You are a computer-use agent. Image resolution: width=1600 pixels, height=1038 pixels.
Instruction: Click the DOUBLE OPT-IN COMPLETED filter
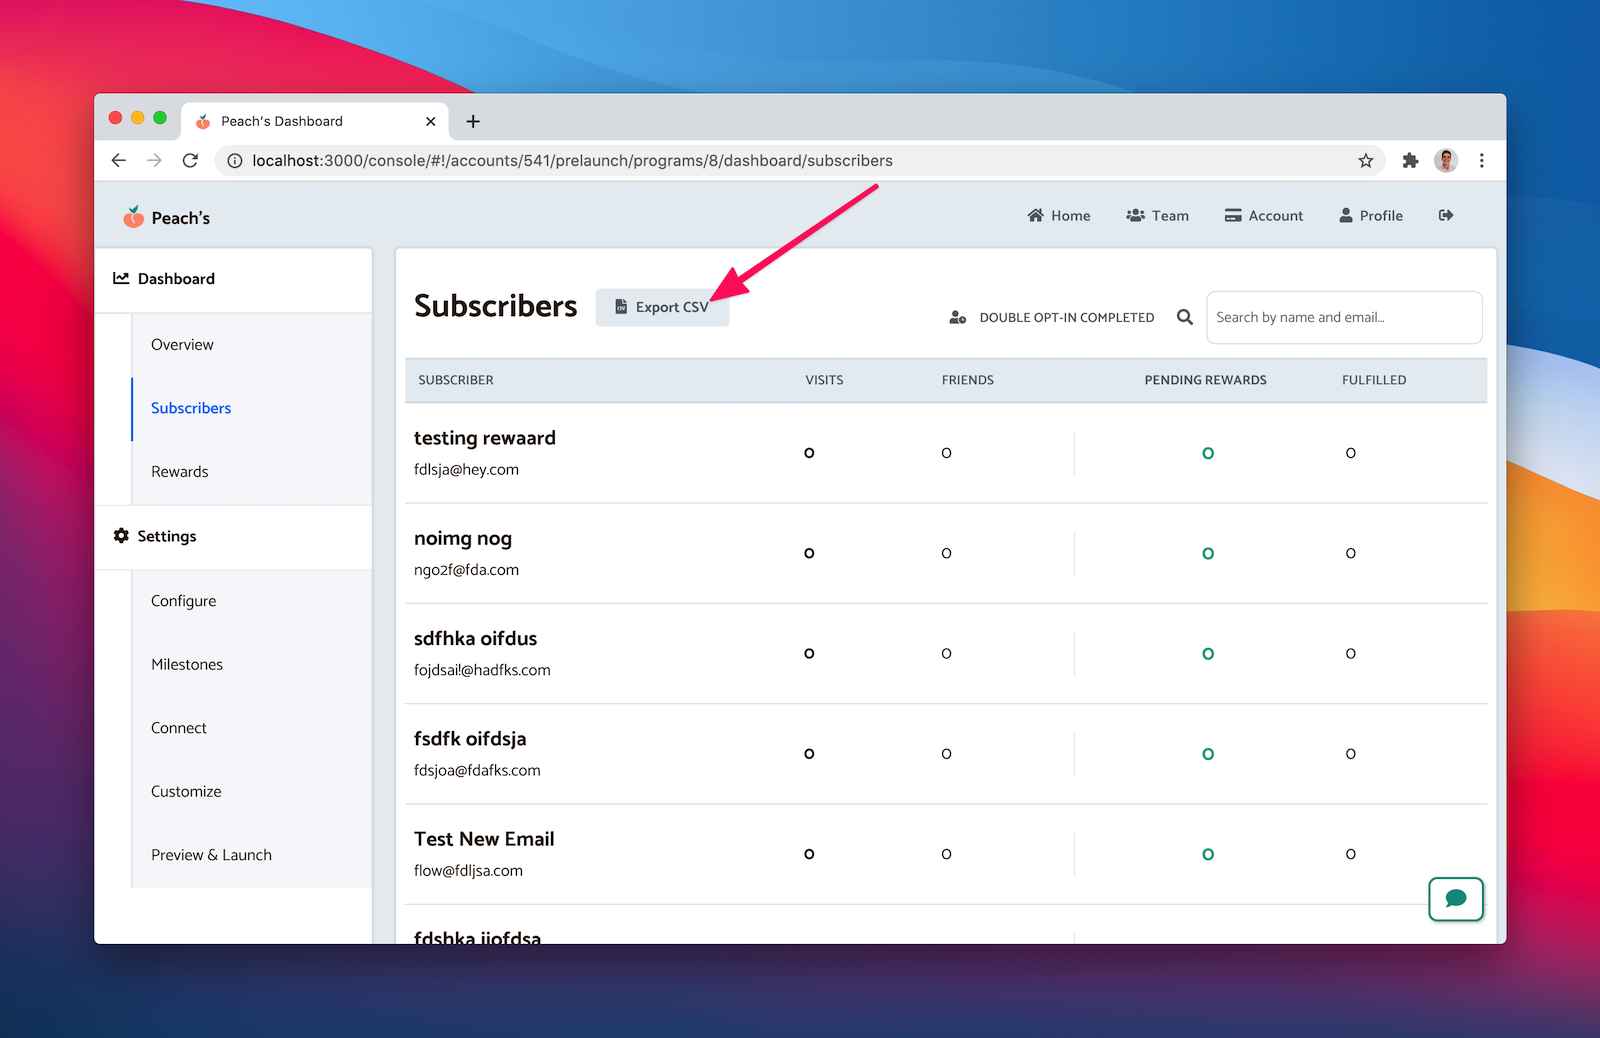[x=1066, y=317]
